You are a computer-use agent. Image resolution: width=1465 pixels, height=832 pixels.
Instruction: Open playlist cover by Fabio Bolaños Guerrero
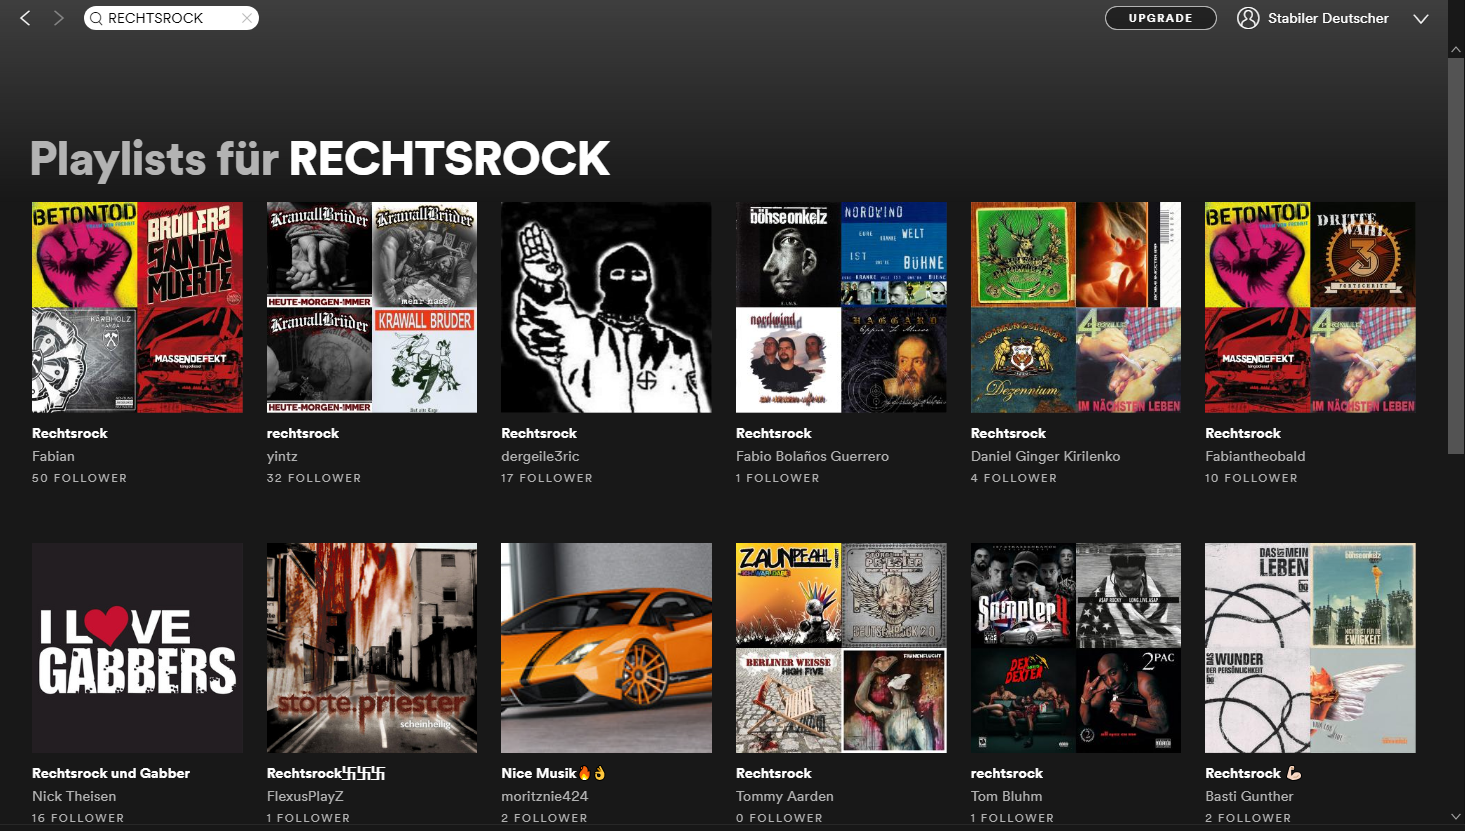(841, 307)
